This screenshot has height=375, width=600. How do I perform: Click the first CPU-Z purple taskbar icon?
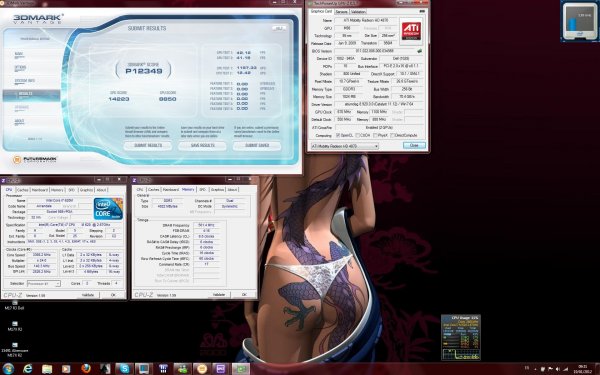point(222,369)
